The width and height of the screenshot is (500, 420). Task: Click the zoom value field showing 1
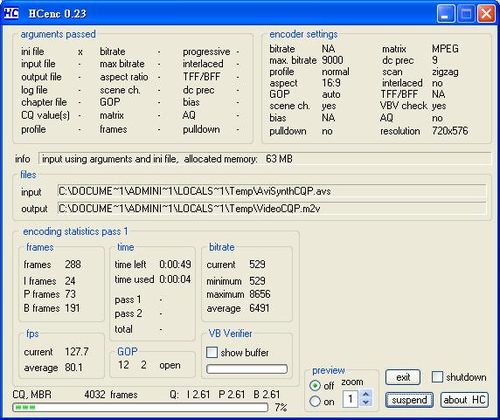(x=351, y=399)
